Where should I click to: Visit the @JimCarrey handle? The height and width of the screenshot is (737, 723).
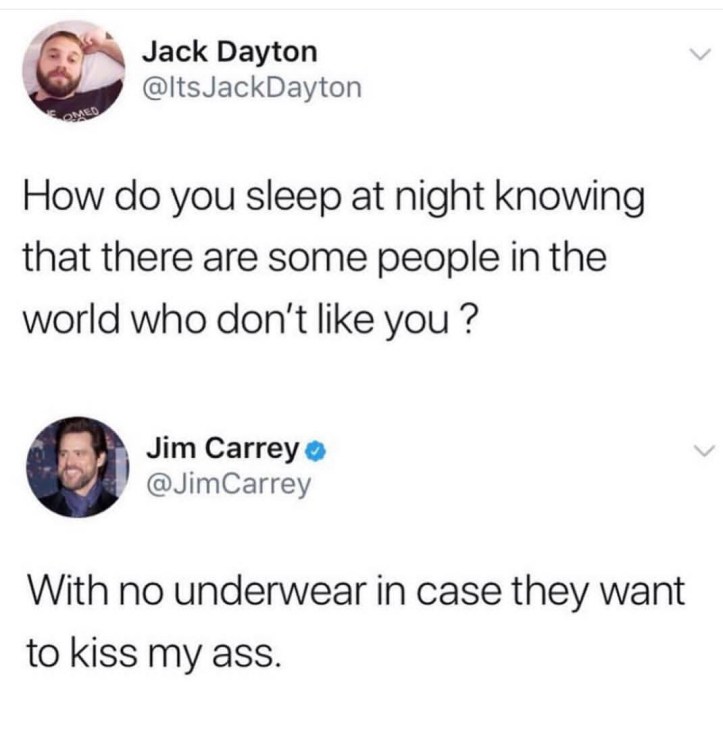pos(229,484)
